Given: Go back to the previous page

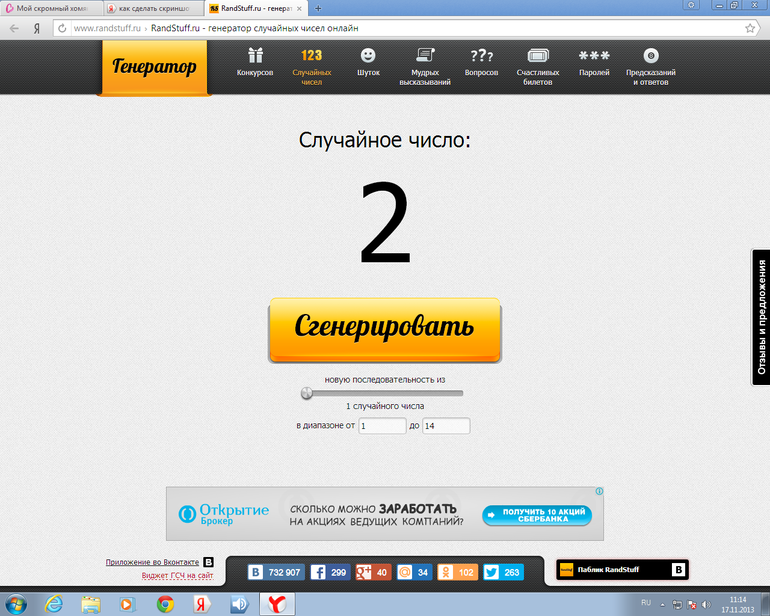Looking at the screenshot, I should (14, 28).
